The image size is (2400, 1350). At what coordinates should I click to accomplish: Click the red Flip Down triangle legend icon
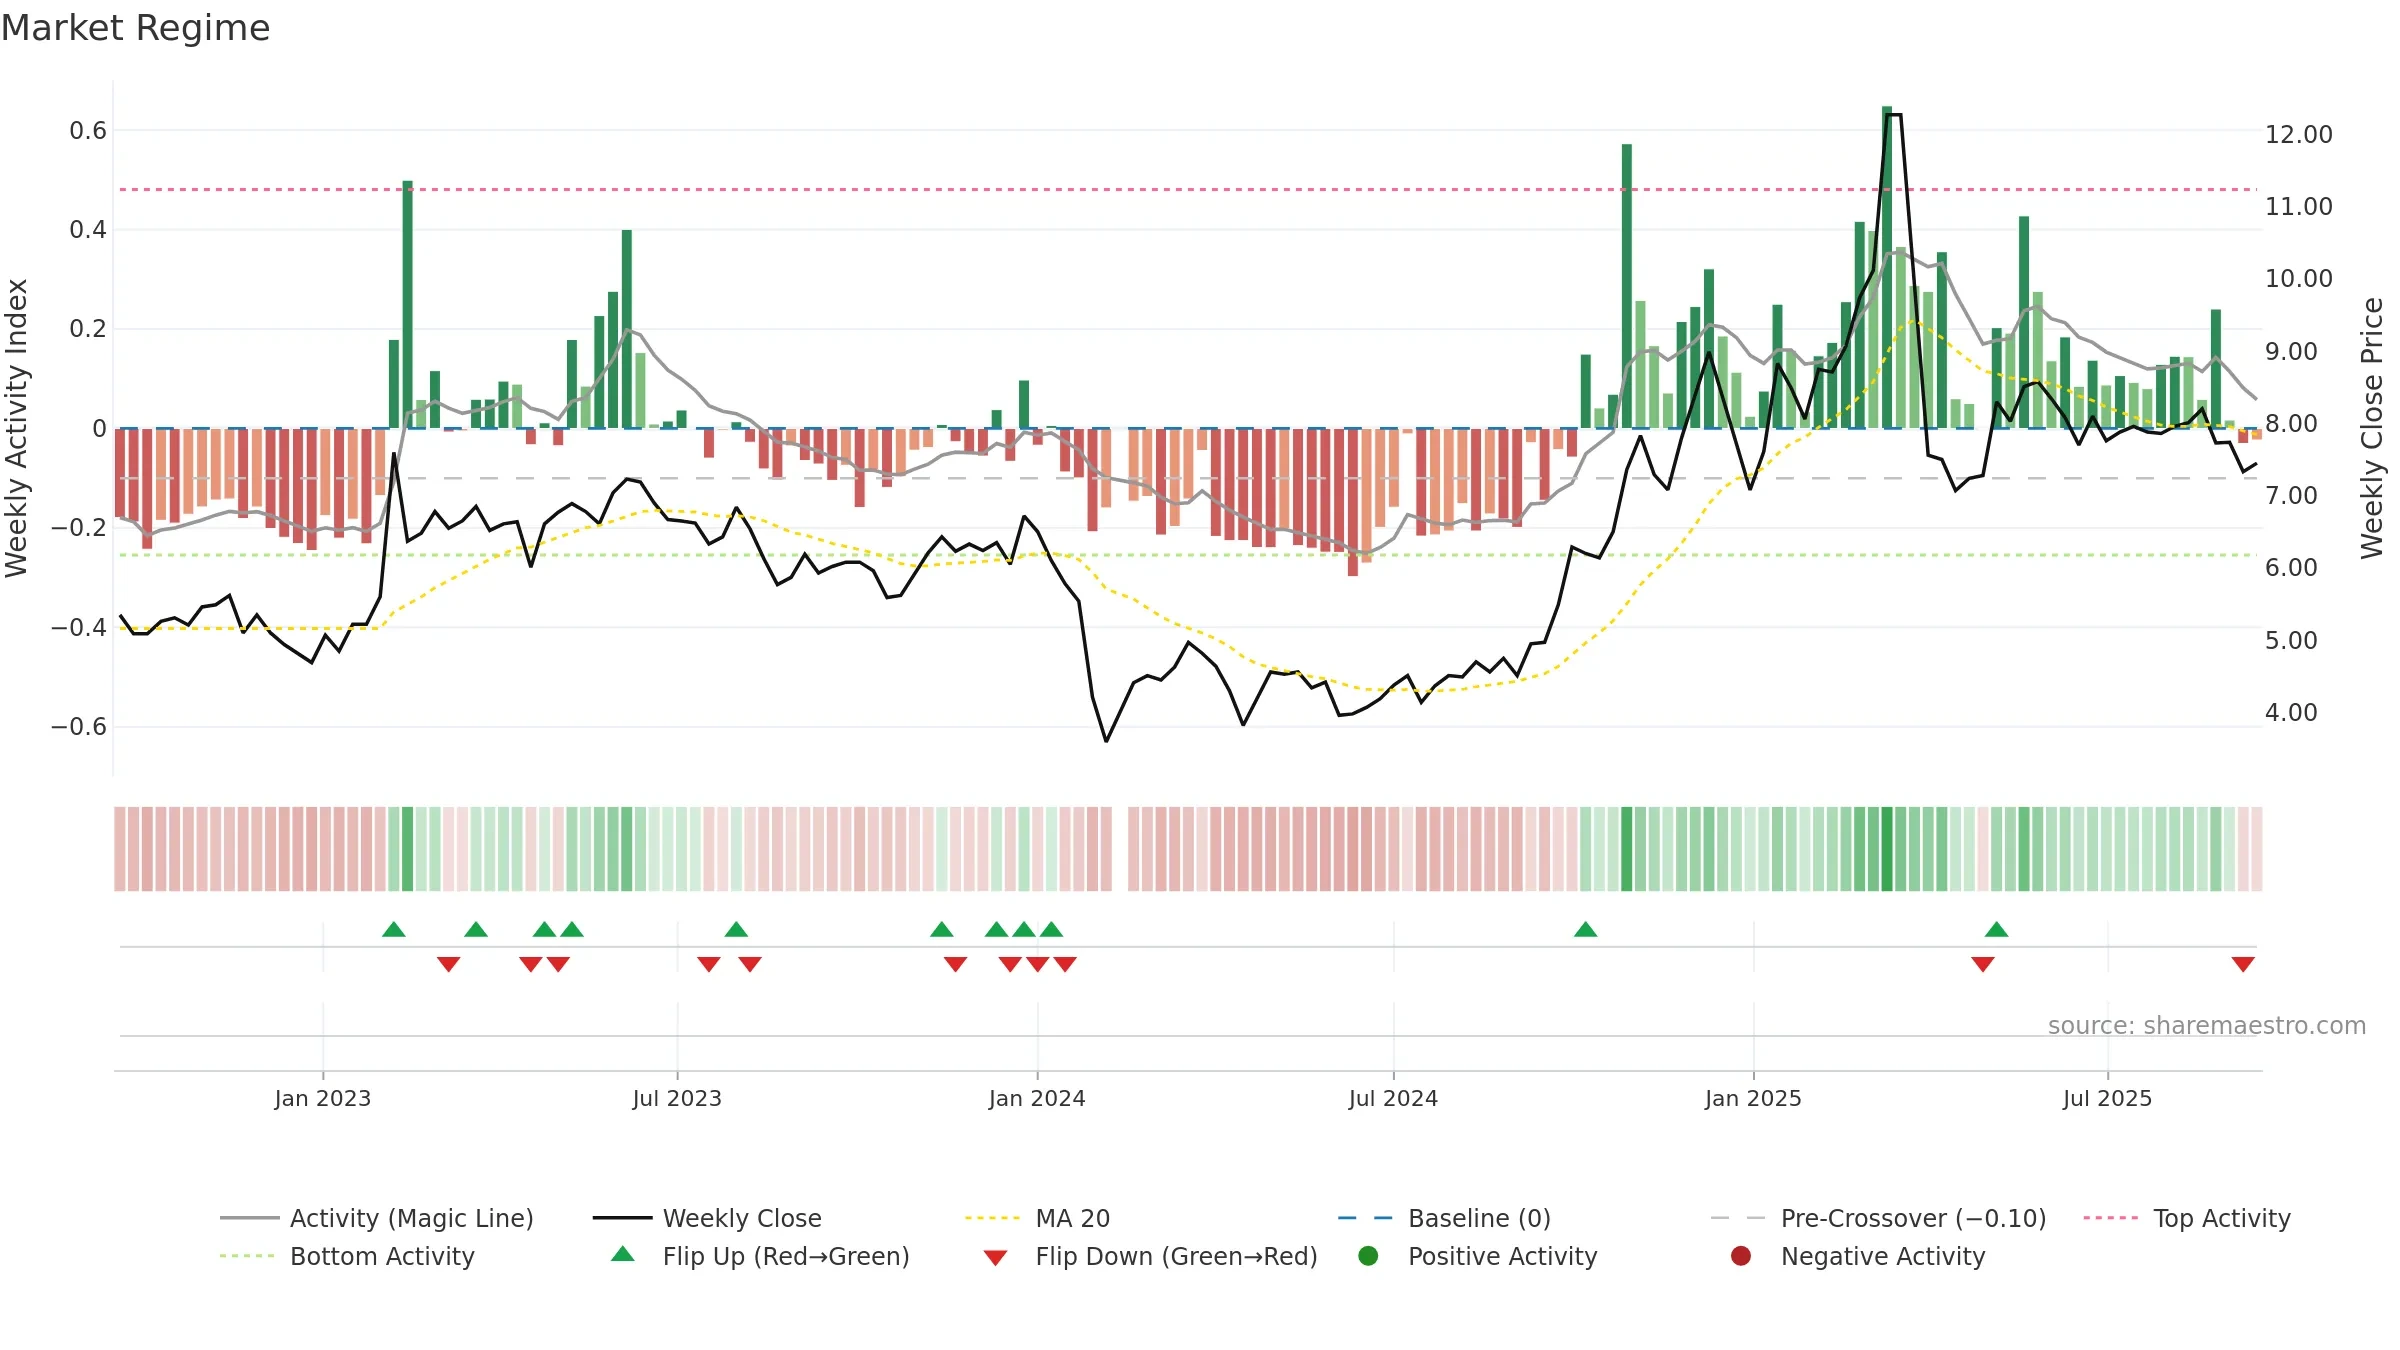[995, 1257]
